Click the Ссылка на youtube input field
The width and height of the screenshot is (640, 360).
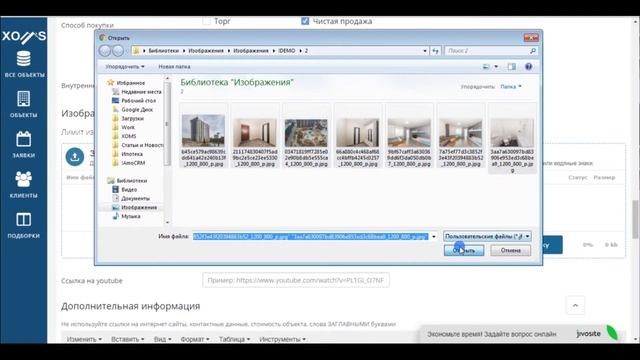(296, 280)
